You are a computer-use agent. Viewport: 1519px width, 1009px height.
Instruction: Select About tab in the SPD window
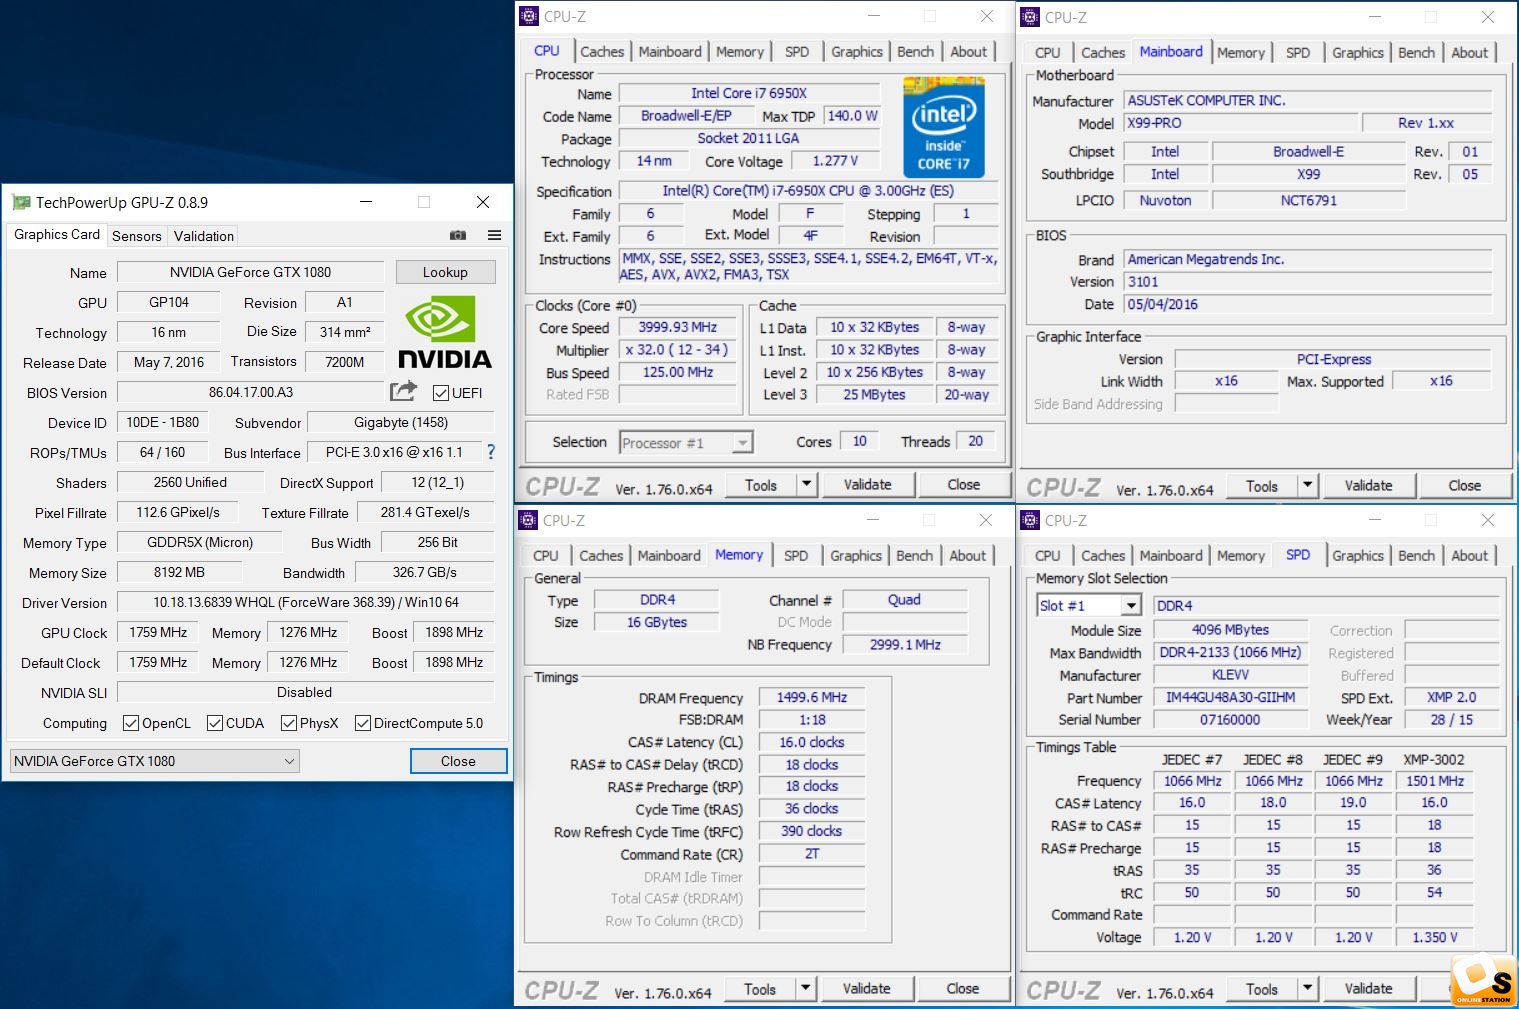point(1469,556)
